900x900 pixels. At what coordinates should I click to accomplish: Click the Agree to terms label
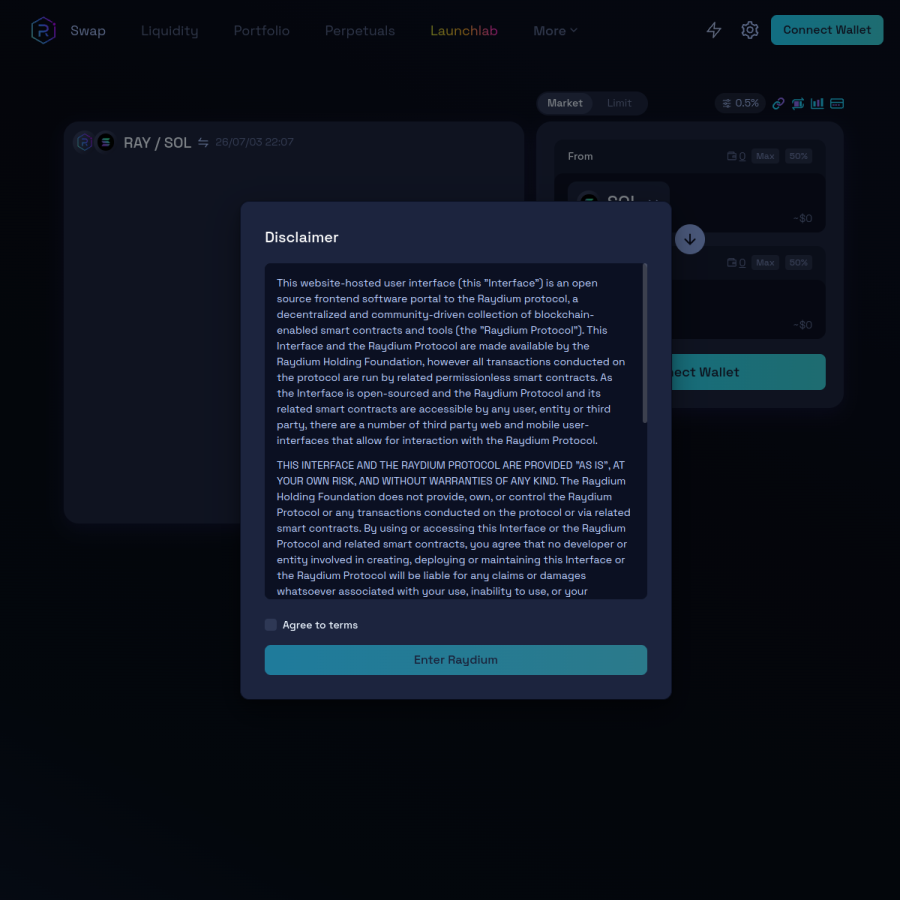(320, 625)
